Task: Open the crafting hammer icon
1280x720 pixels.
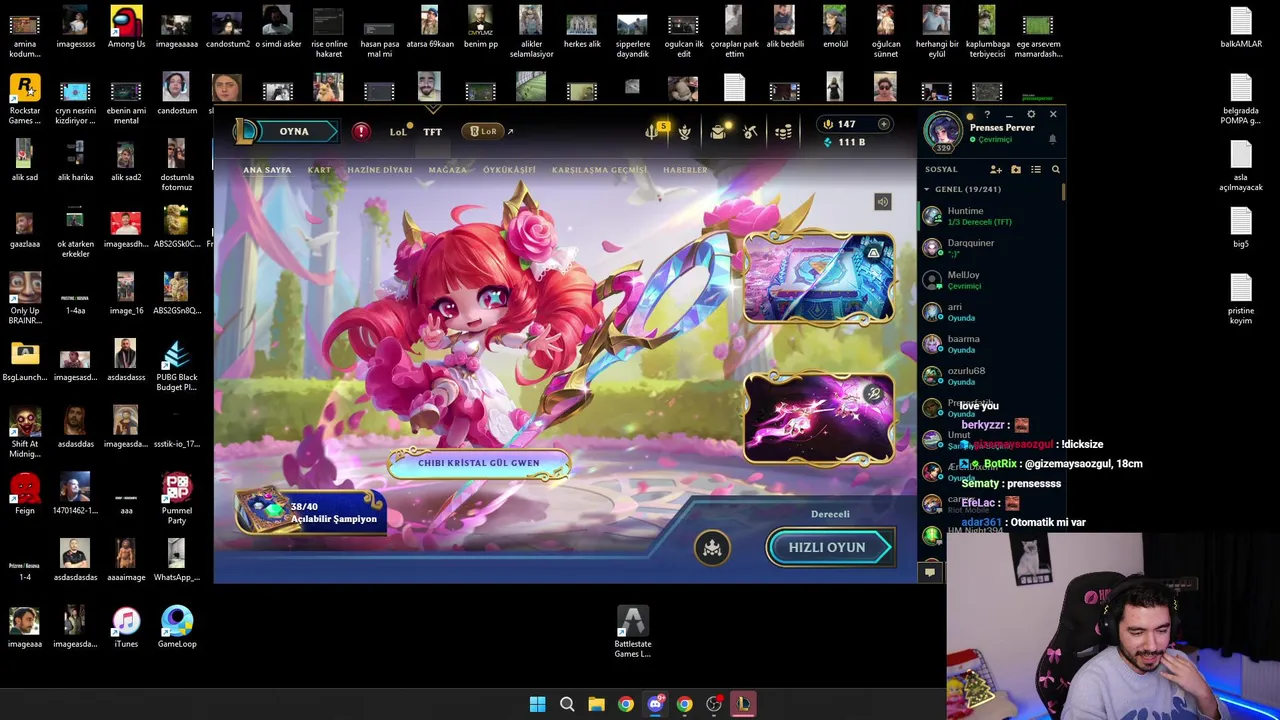Action: coord(750,132)
